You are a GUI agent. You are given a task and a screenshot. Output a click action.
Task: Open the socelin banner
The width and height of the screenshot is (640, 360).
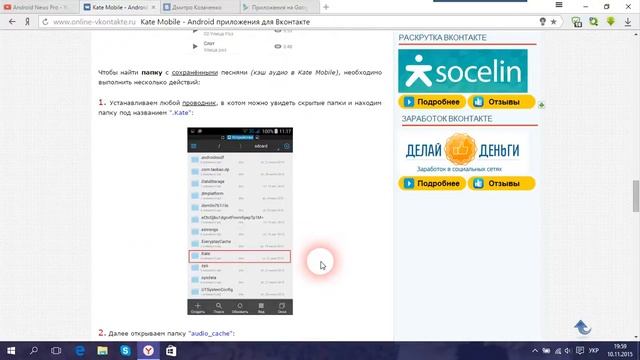coord(463,71)
